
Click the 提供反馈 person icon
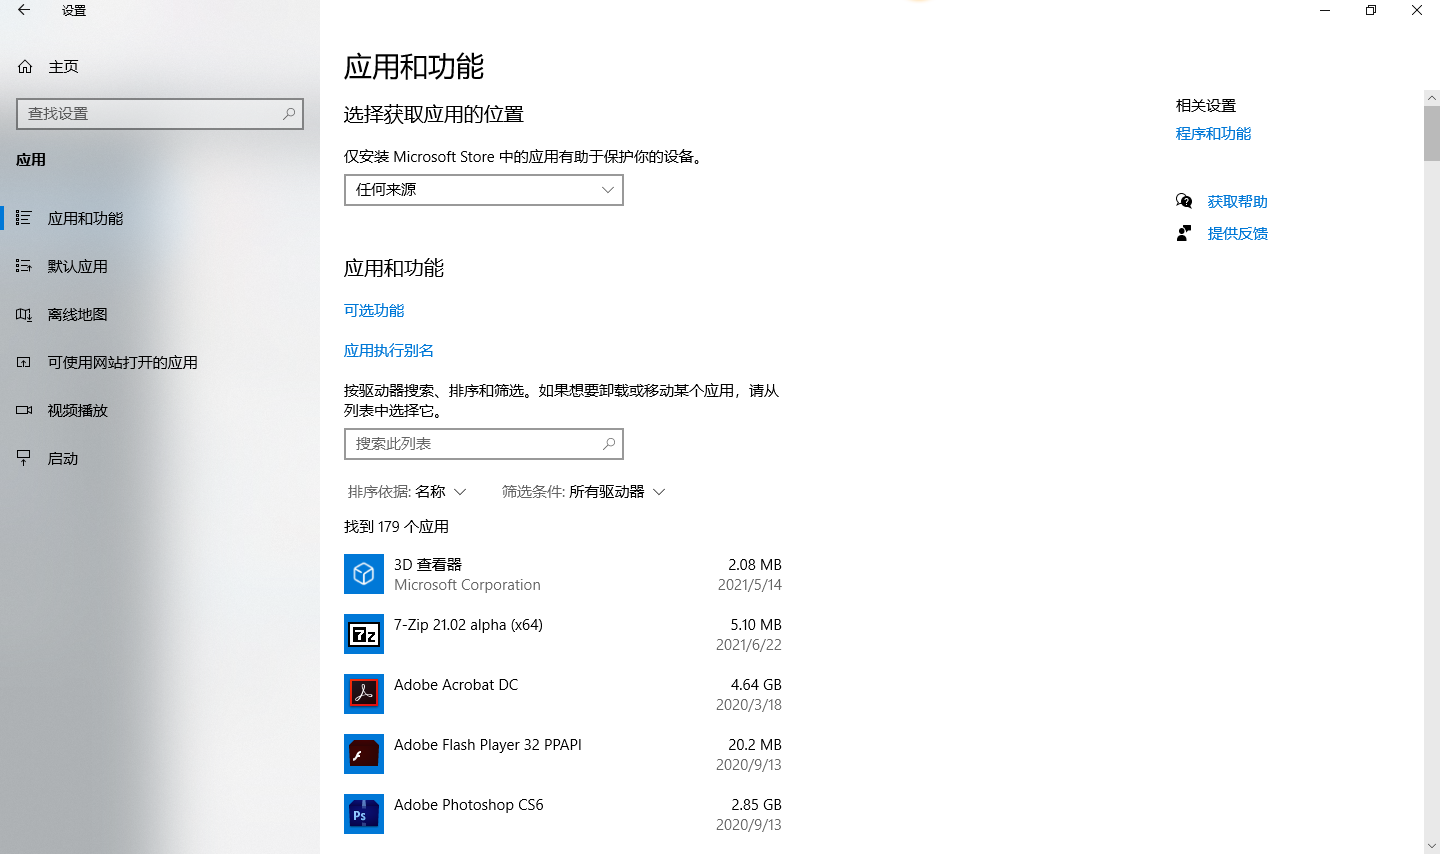(1184, 233)
